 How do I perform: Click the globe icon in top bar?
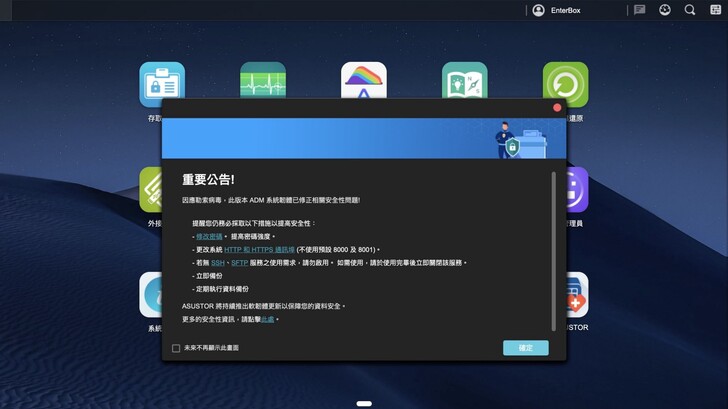(x=665, y=10)
